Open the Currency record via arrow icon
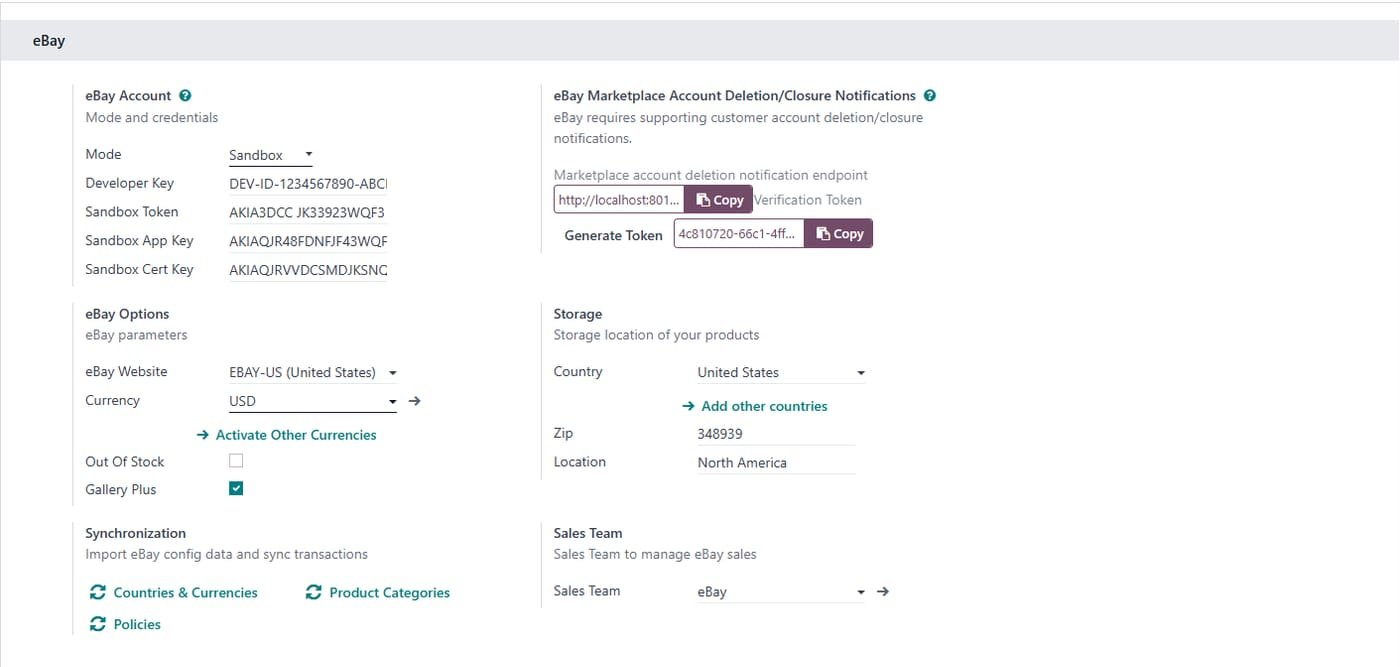Viewport: 1400px width, 667px height. point(415,401)
